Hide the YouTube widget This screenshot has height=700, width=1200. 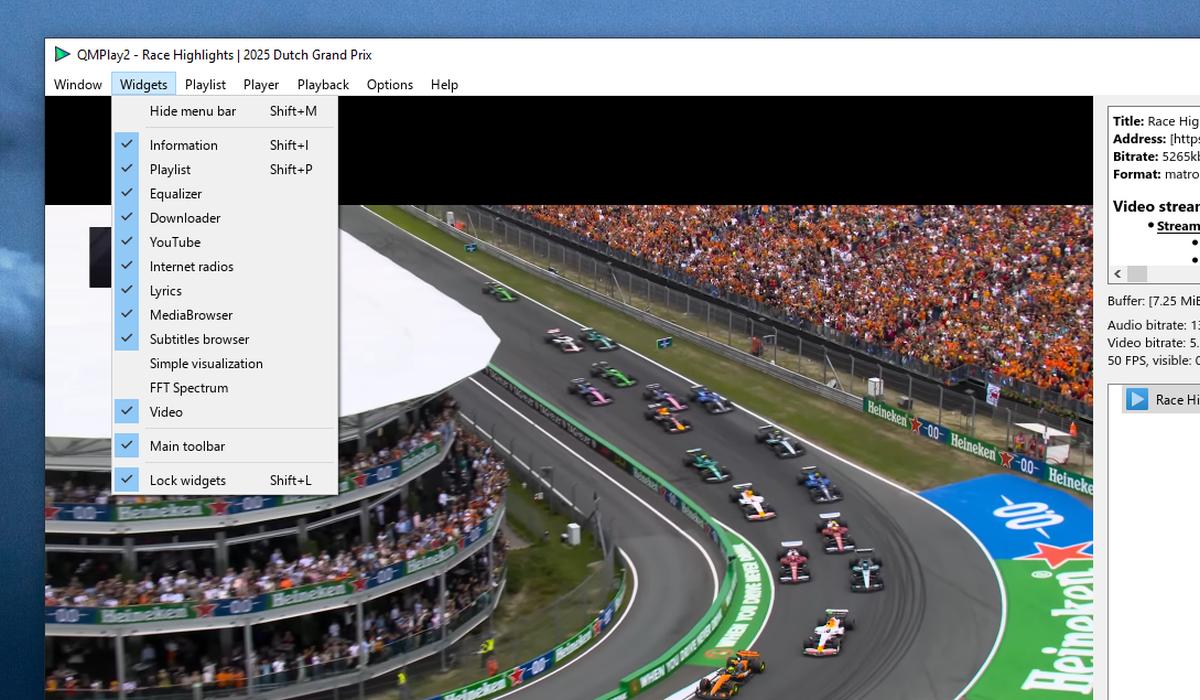[177, 241]
